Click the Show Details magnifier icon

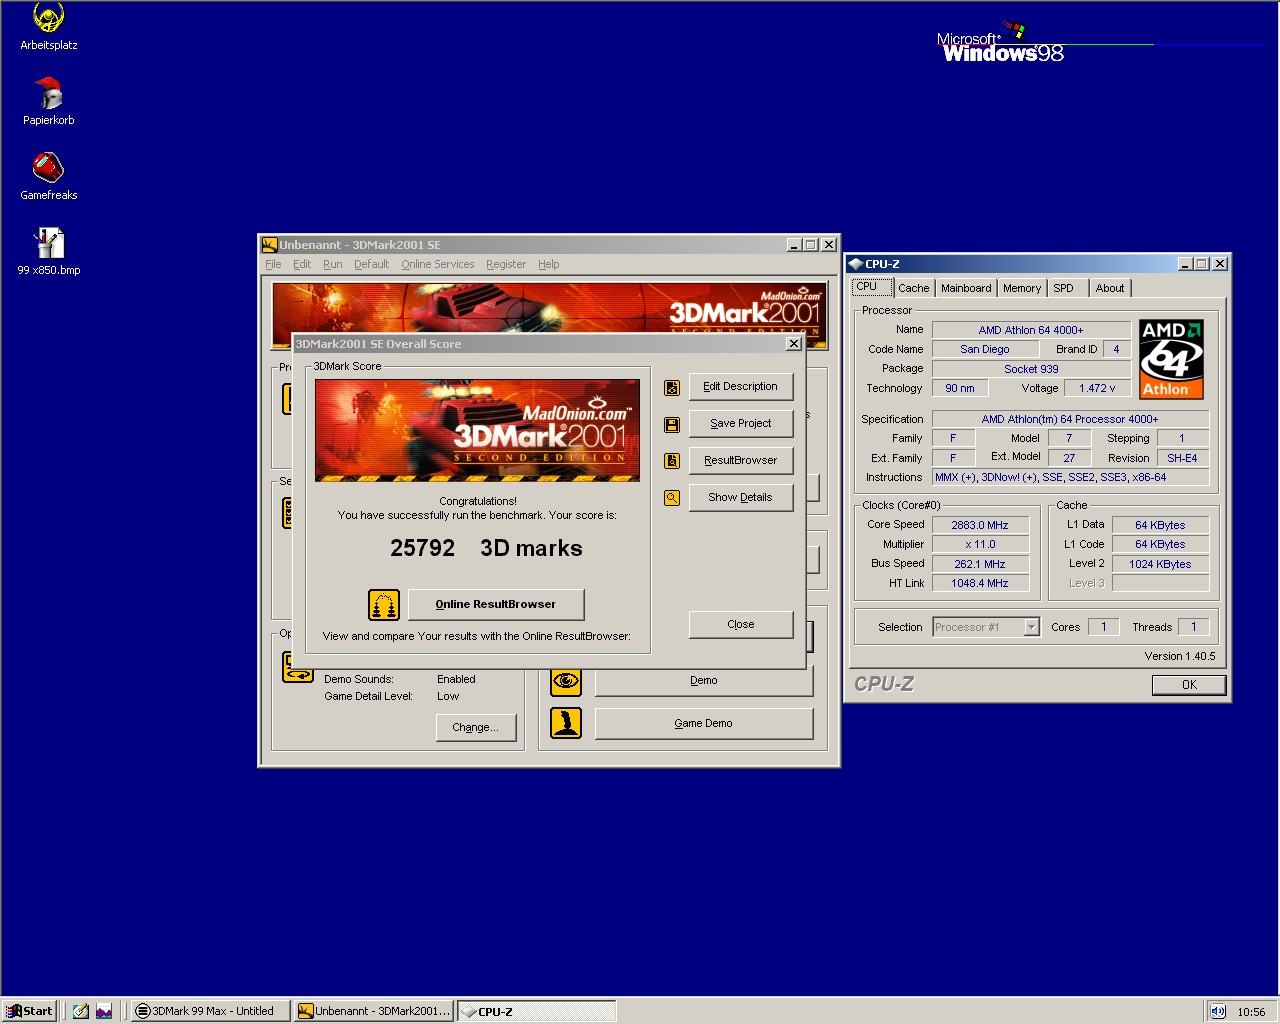(672, 498)
